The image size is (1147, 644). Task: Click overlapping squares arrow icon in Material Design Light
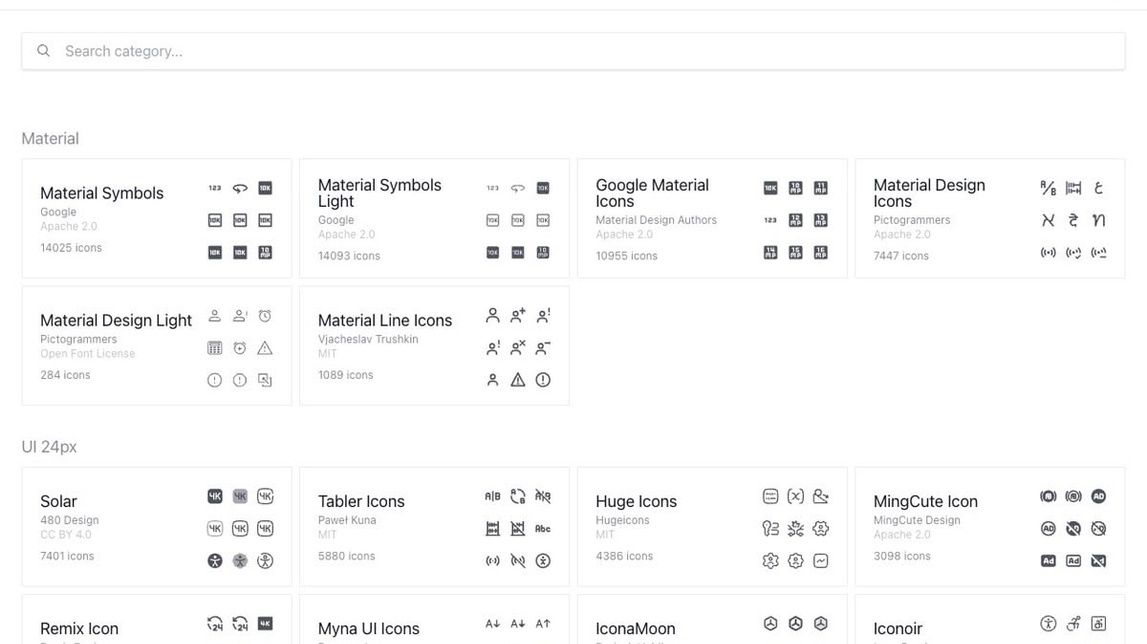(265, 380)
